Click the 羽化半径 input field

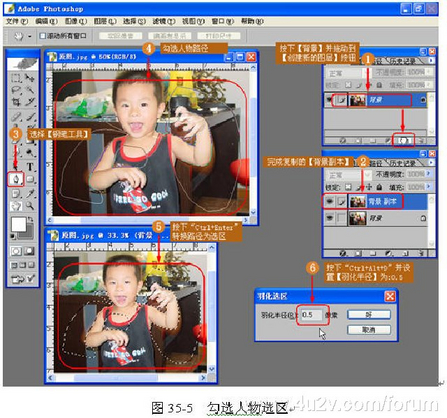(311, 315)
